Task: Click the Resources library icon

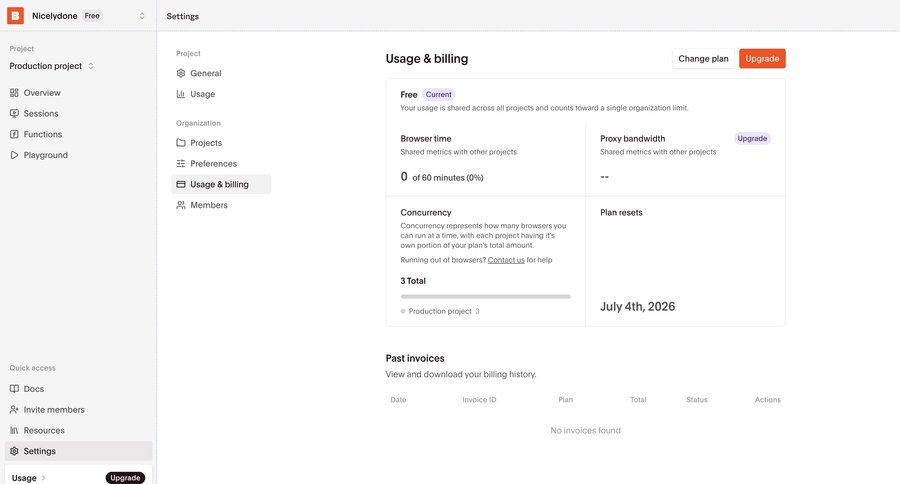Action: click(x=14, y=430)
